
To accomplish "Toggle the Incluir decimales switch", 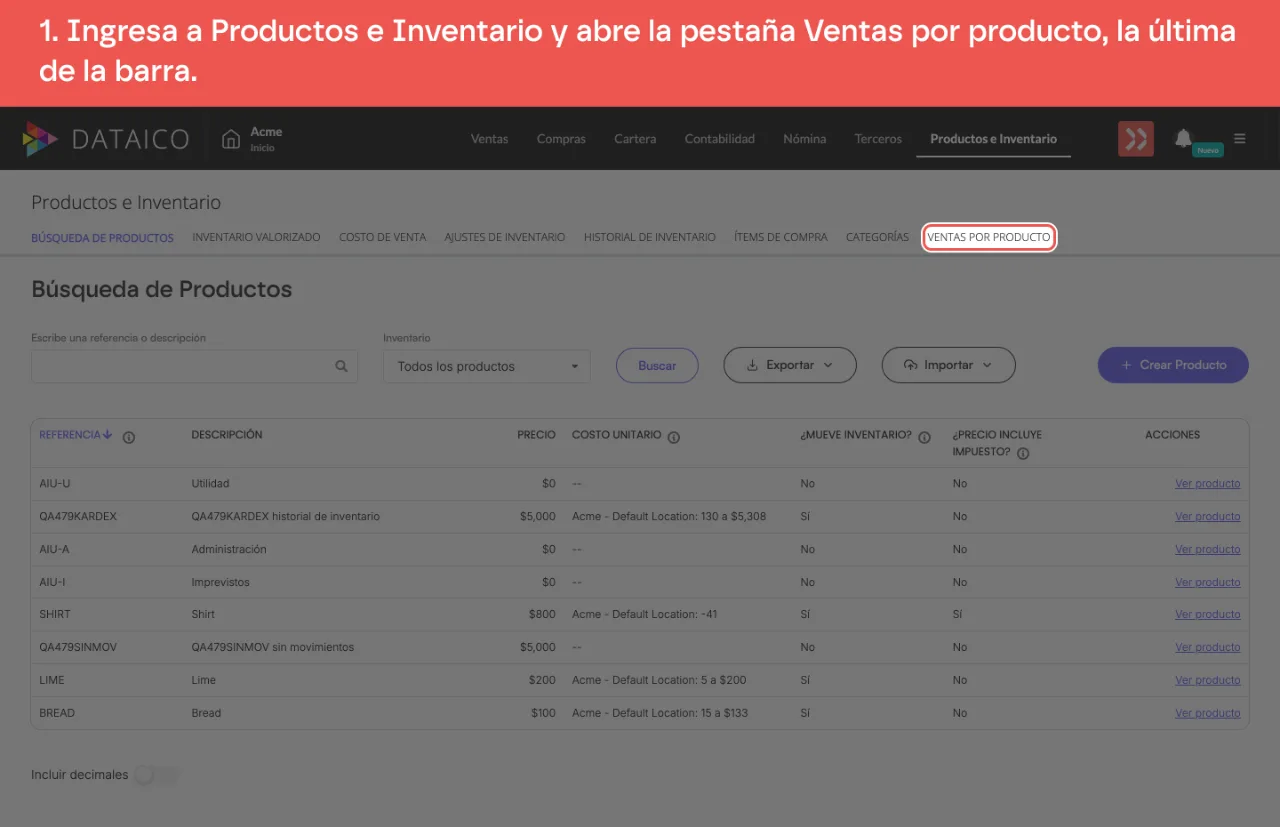I will coord(157,775).
